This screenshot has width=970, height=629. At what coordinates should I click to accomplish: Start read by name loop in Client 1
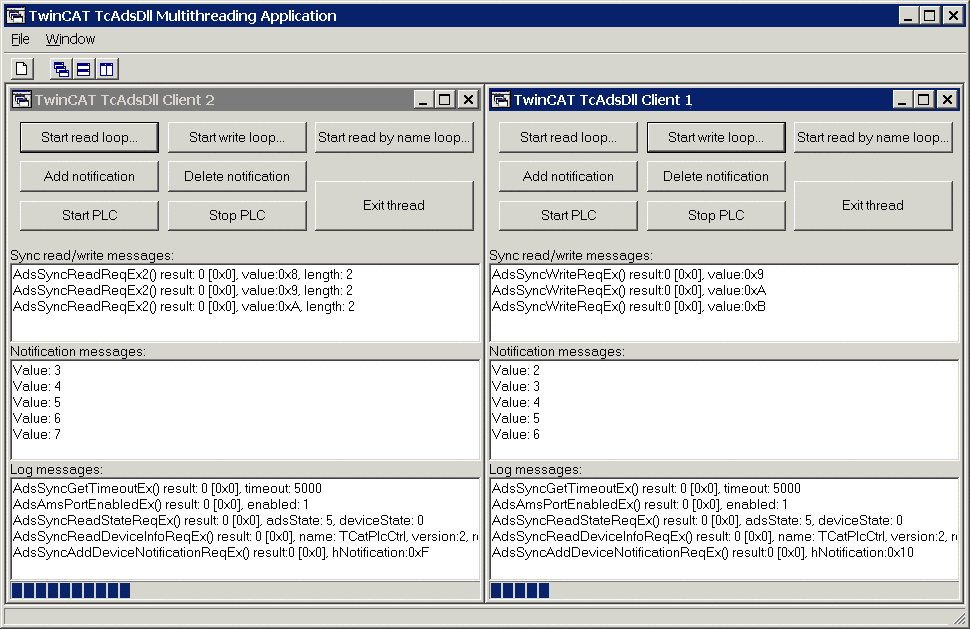873,137
